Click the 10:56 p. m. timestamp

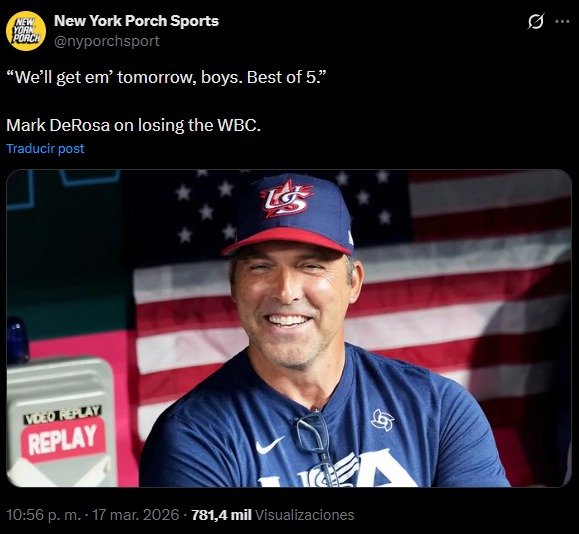43,515
